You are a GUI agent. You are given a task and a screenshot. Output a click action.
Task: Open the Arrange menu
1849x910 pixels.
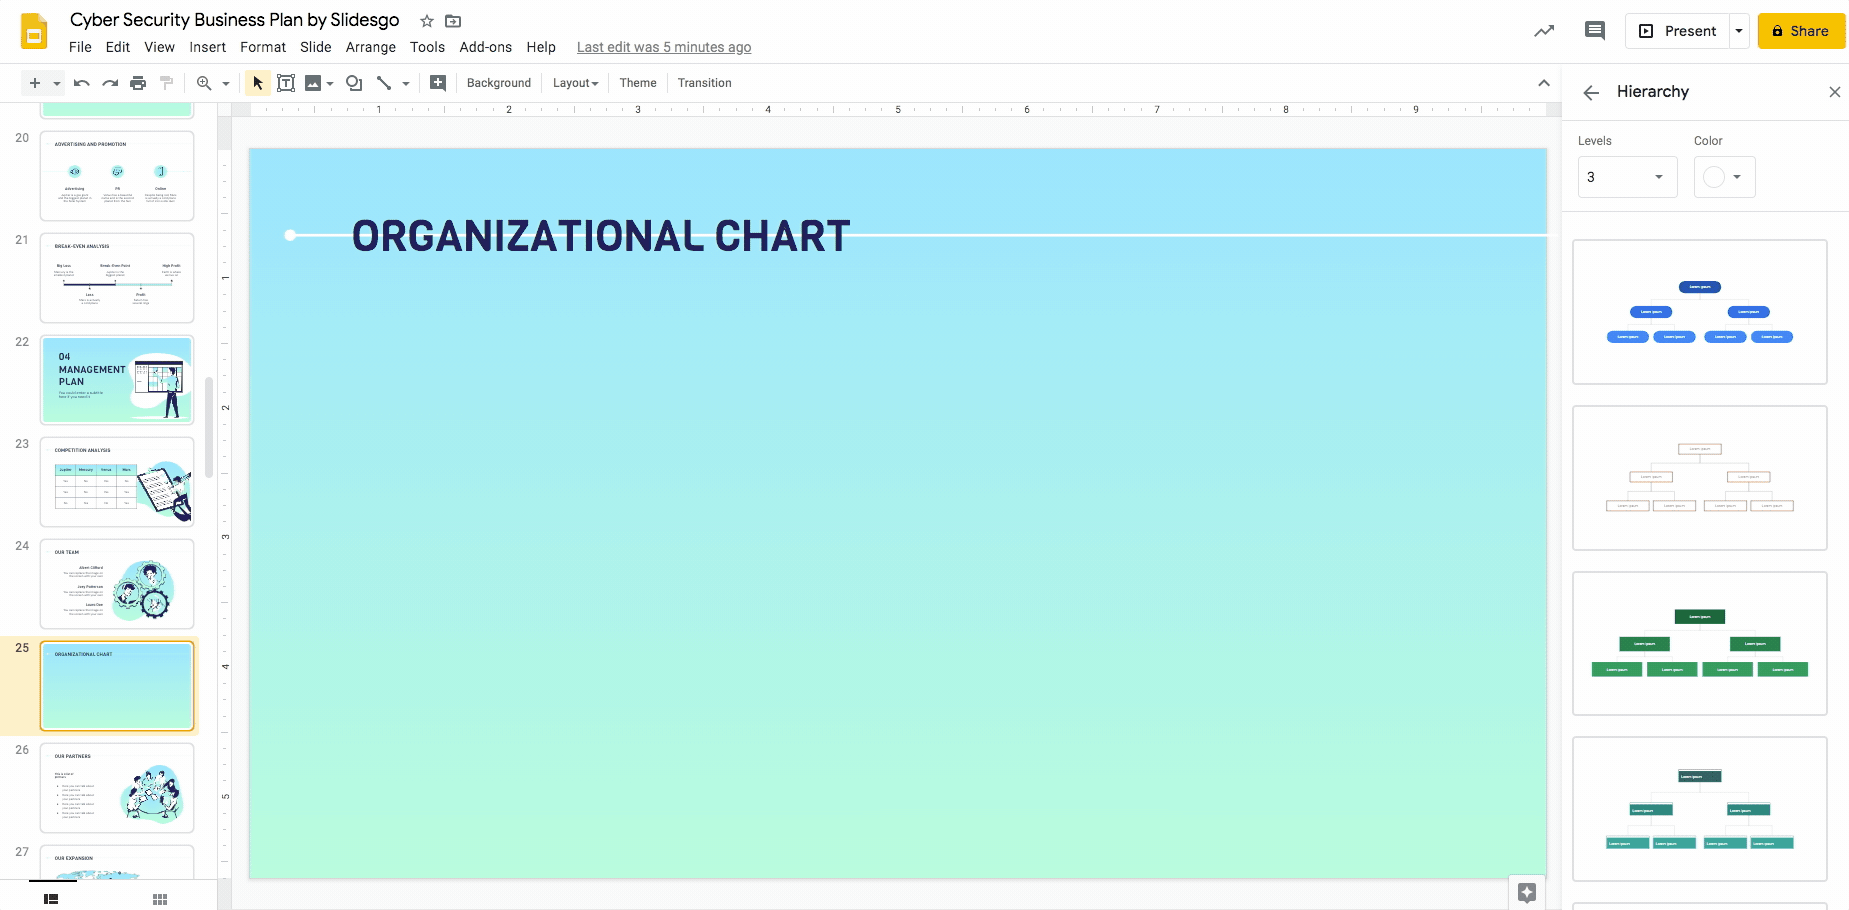[371, 46]
